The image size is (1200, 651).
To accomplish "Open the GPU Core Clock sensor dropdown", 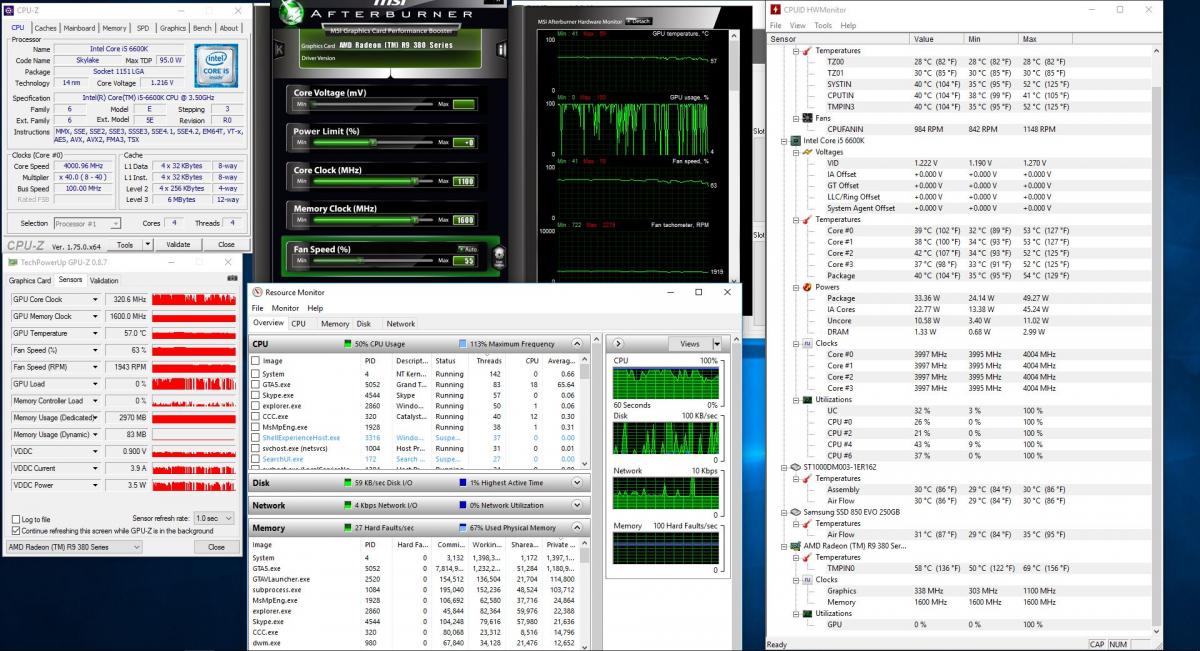I will (96, 299).
